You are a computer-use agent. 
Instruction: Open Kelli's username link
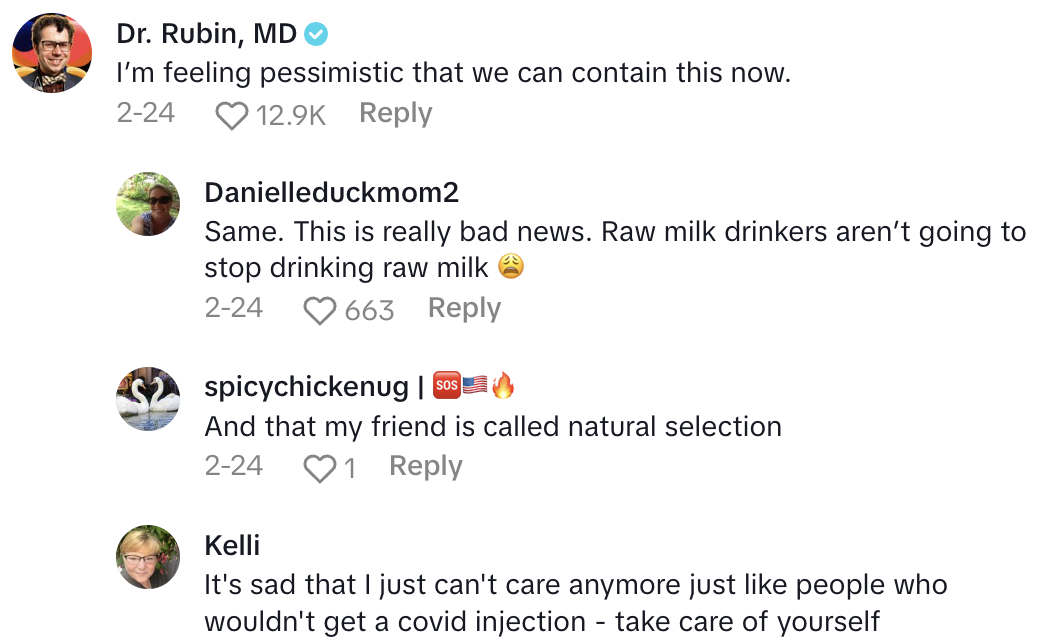pyautogui.click(x=232, y=545)
